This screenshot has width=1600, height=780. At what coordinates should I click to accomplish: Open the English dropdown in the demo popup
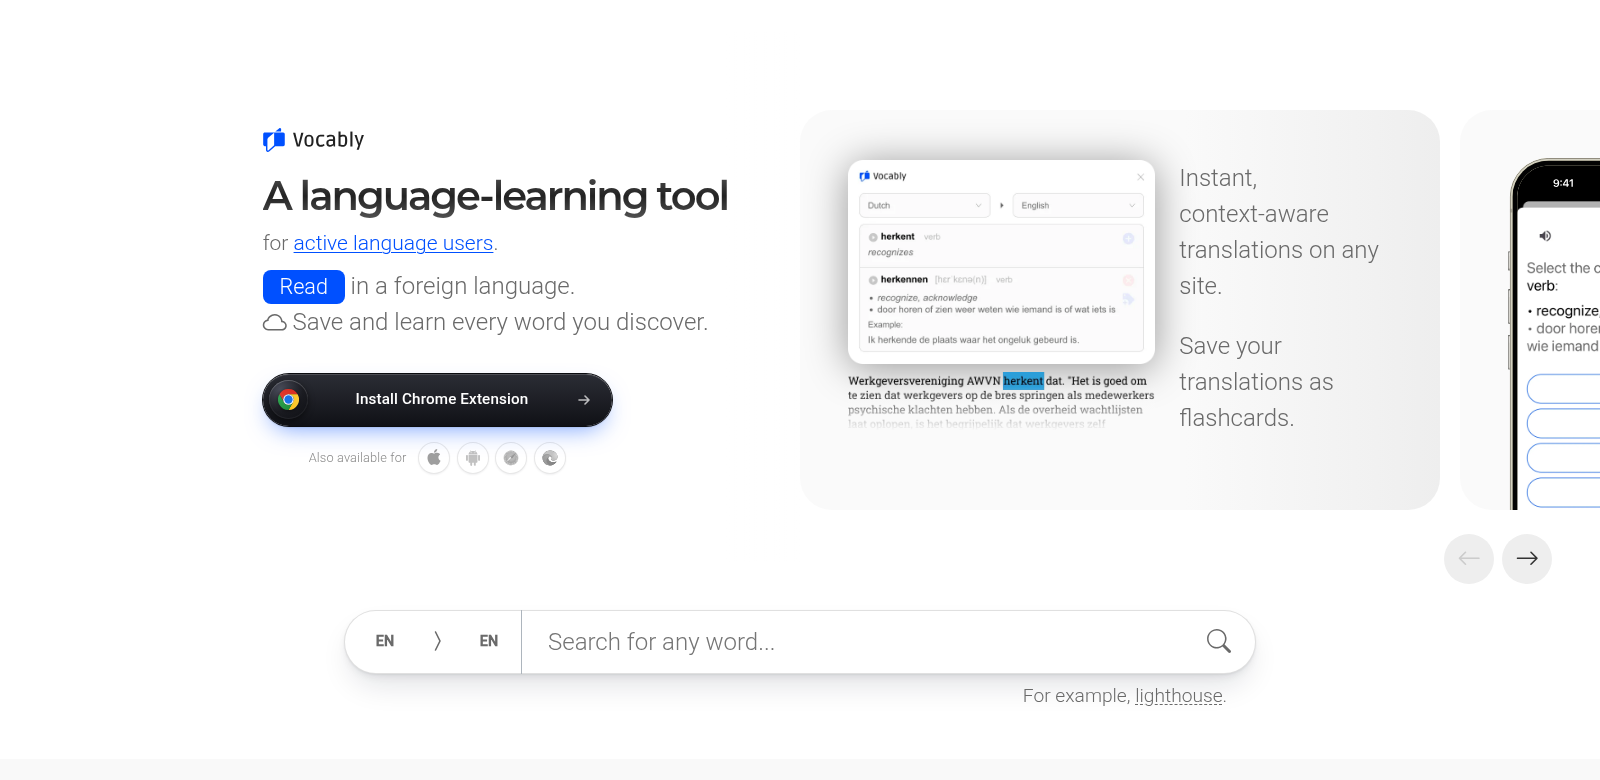(1078, 205)
